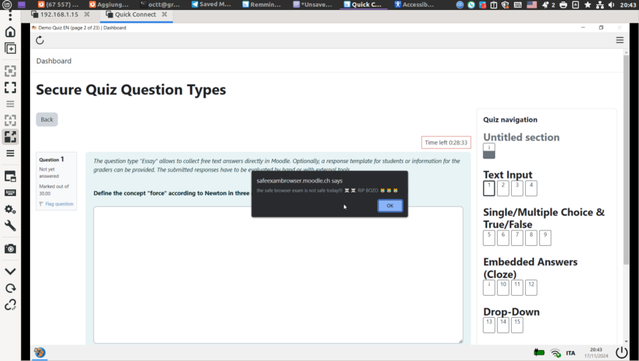Click the star icon in top panel

[587, 5]
